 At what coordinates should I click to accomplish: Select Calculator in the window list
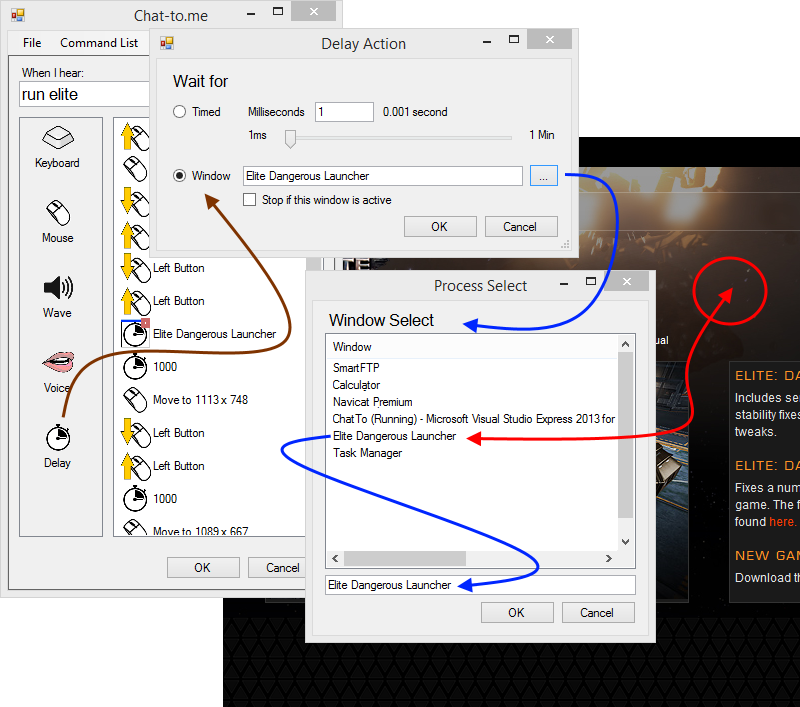coord(356,385)
